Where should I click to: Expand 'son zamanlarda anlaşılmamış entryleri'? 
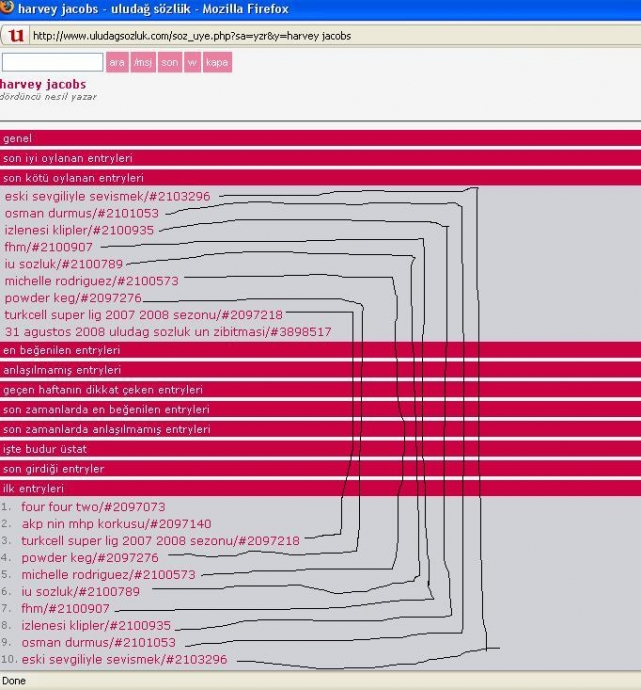320,429
